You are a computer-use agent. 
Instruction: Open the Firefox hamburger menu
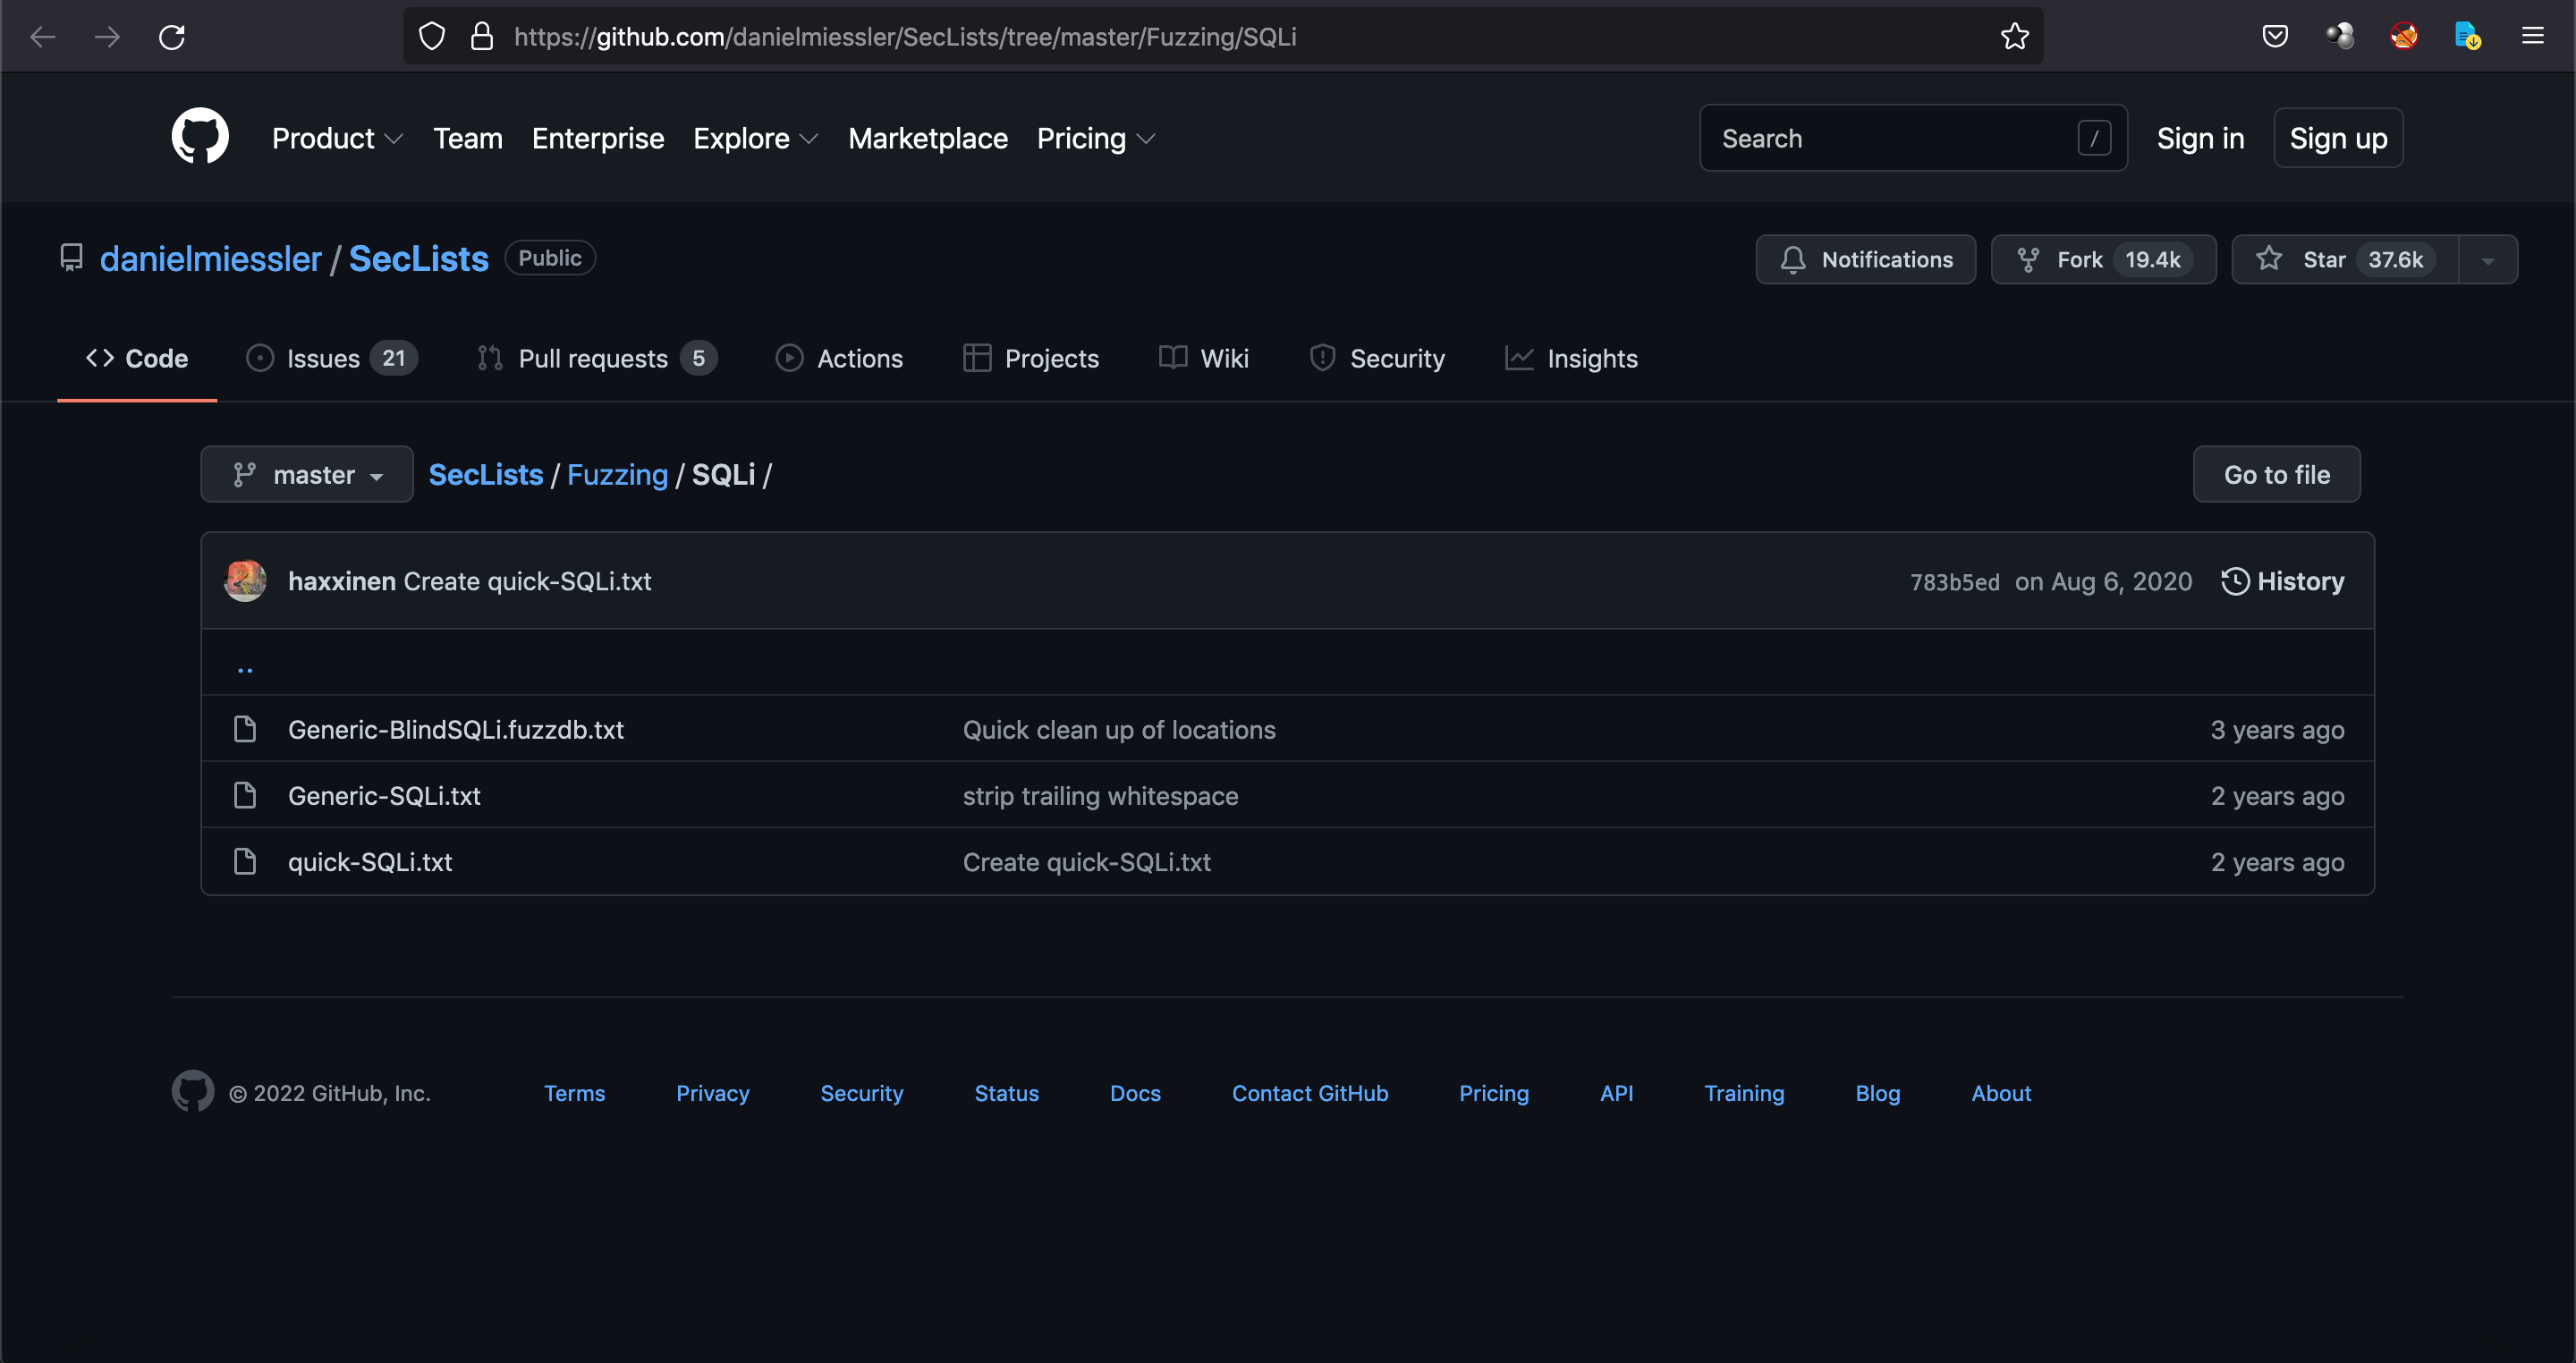2532,37
